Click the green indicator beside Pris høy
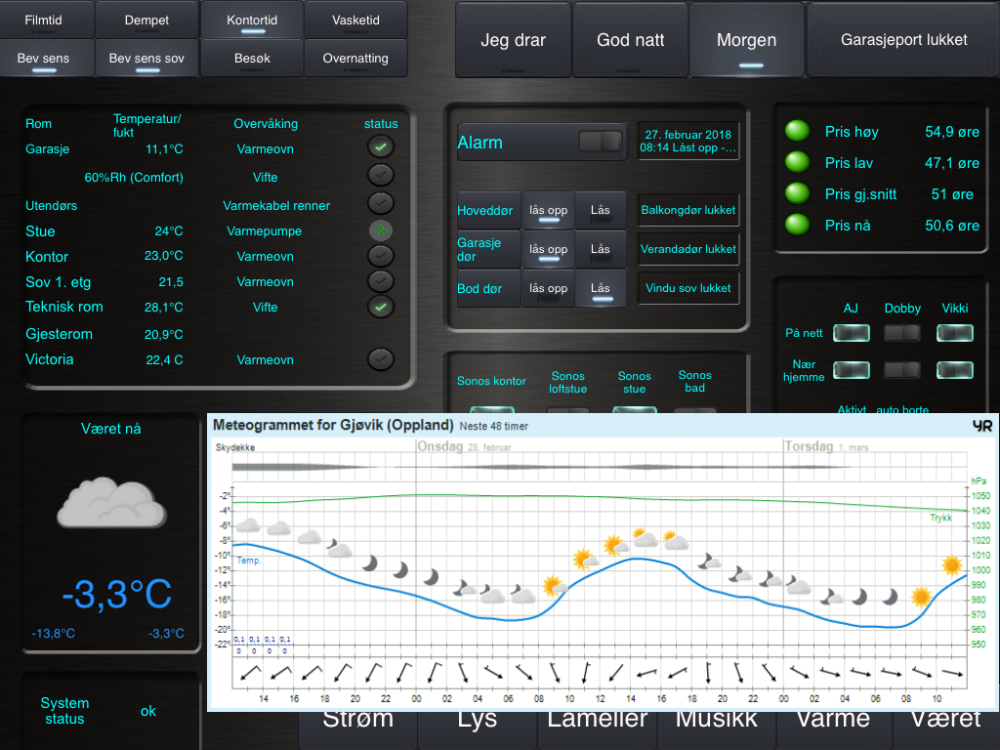Screen dimensions: 1000x750 pos(797,131)
